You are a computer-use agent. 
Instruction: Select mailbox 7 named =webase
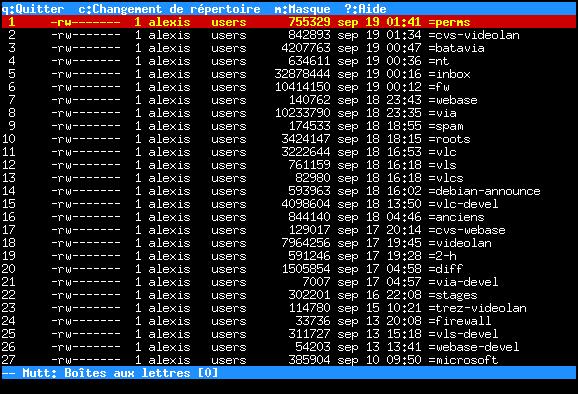click(x=289, y=100)
